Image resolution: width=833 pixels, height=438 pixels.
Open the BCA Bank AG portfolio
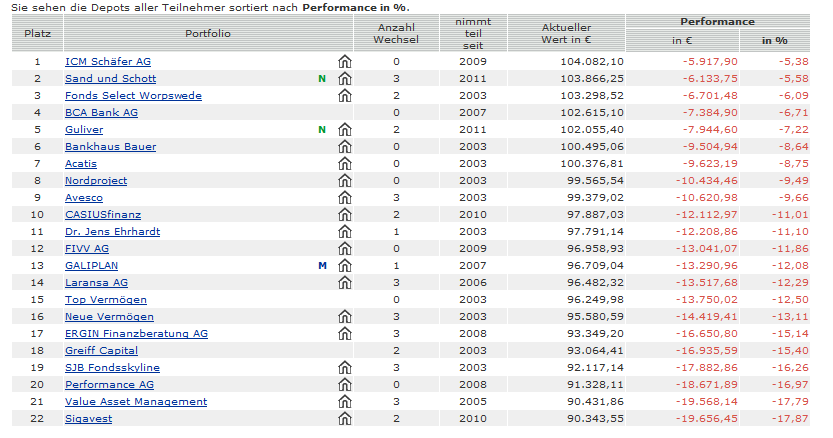[101, 113]
